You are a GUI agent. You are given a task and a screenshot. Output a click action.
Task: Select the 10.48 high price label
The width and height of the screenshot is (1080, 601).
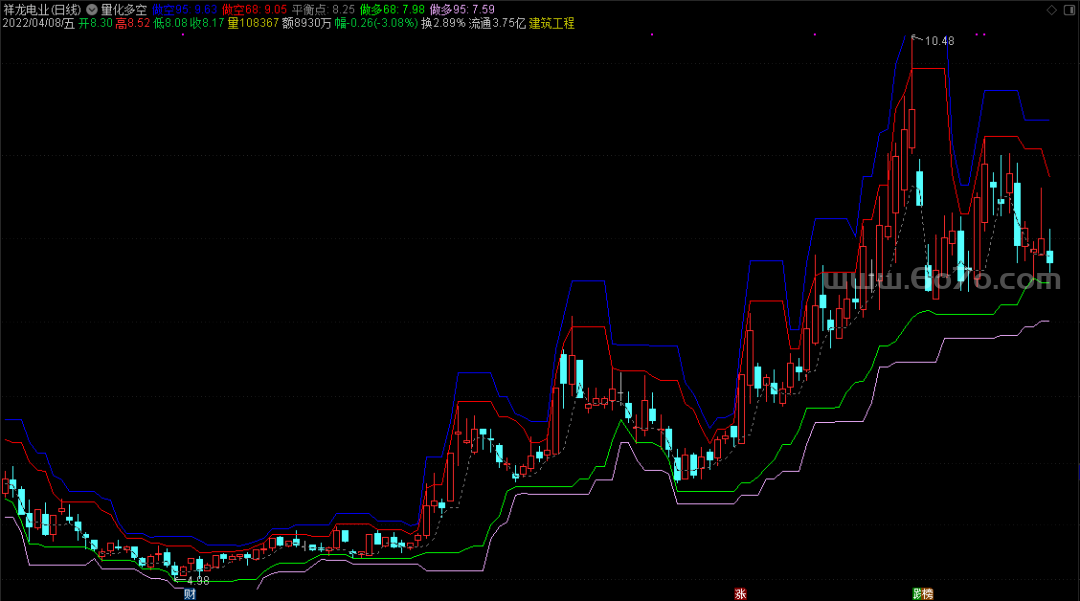click(940, 41)
